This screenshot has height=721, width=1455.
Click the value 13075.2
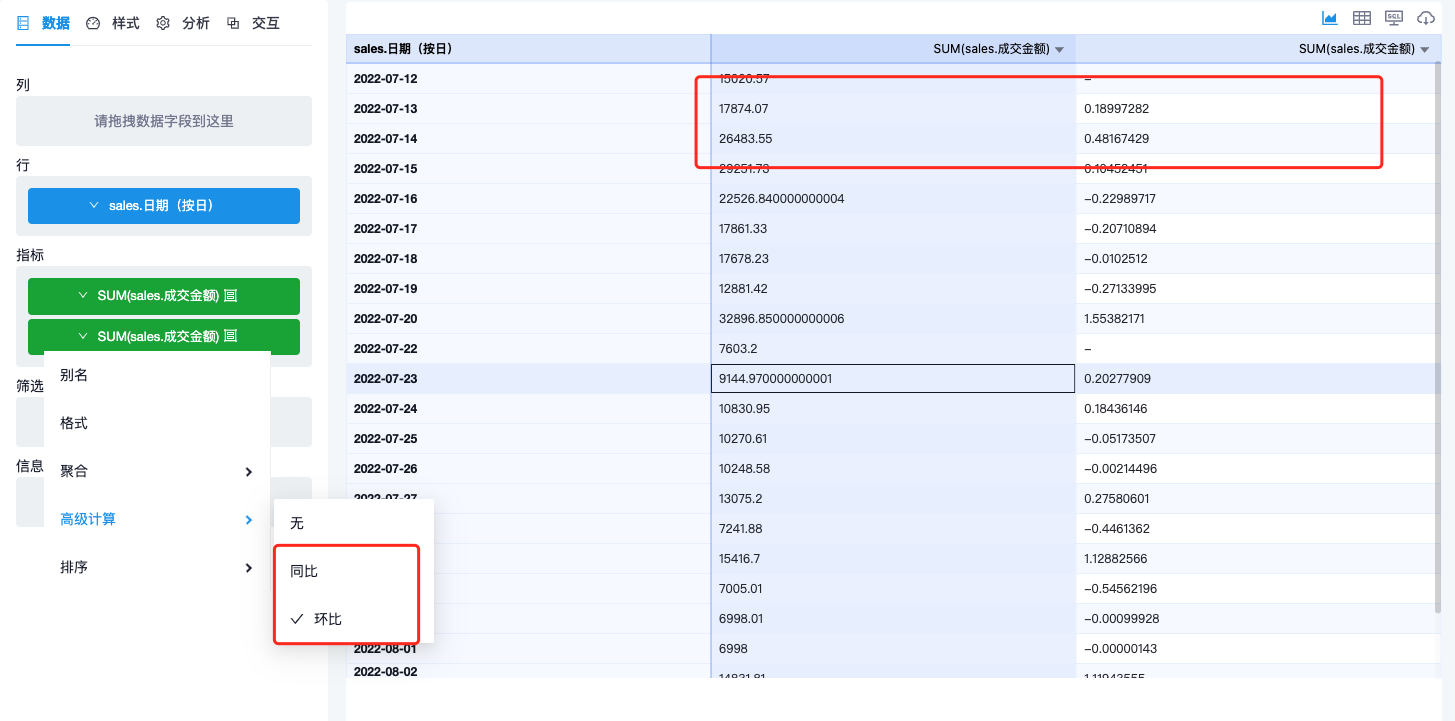893,499
